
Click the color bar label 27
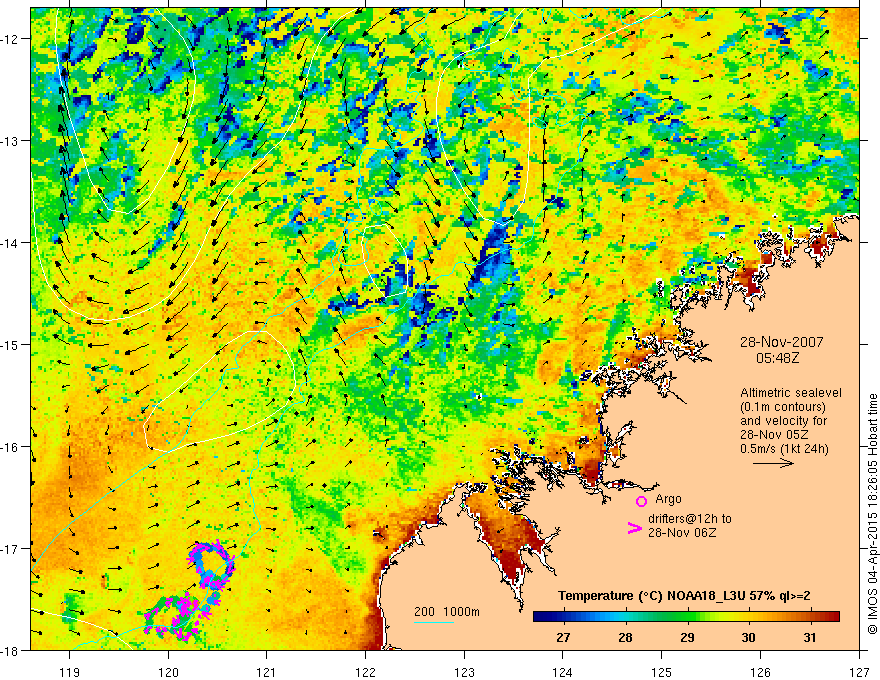tap(563, 637)
